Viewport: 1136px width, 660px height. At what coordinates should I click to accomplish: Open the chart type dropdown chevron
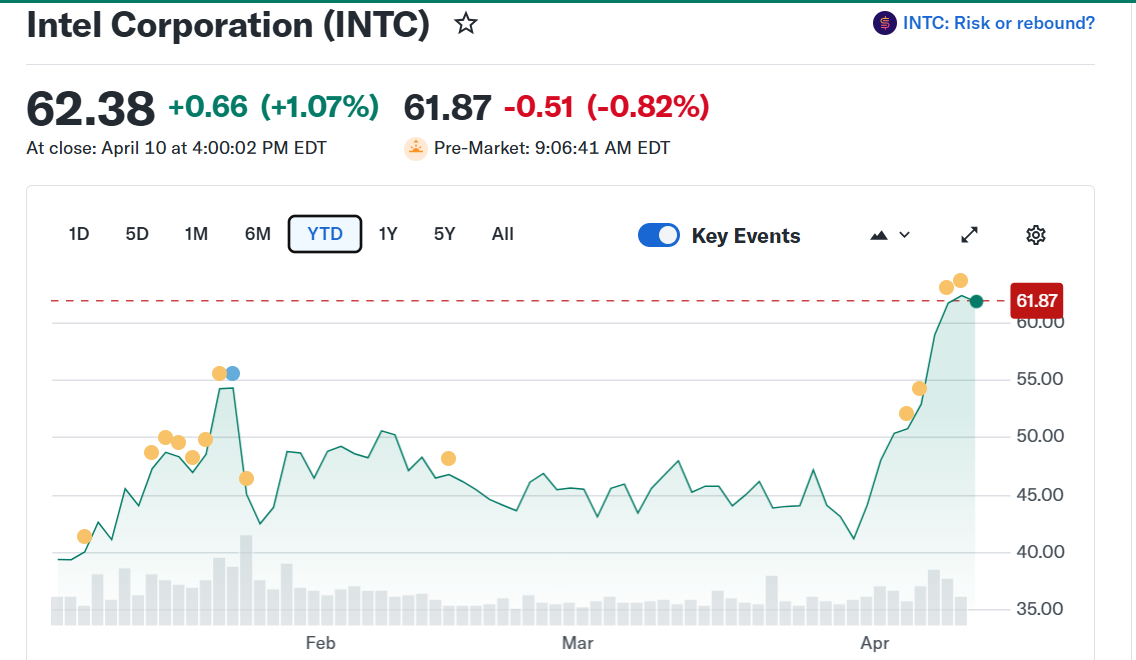point(905,235)
